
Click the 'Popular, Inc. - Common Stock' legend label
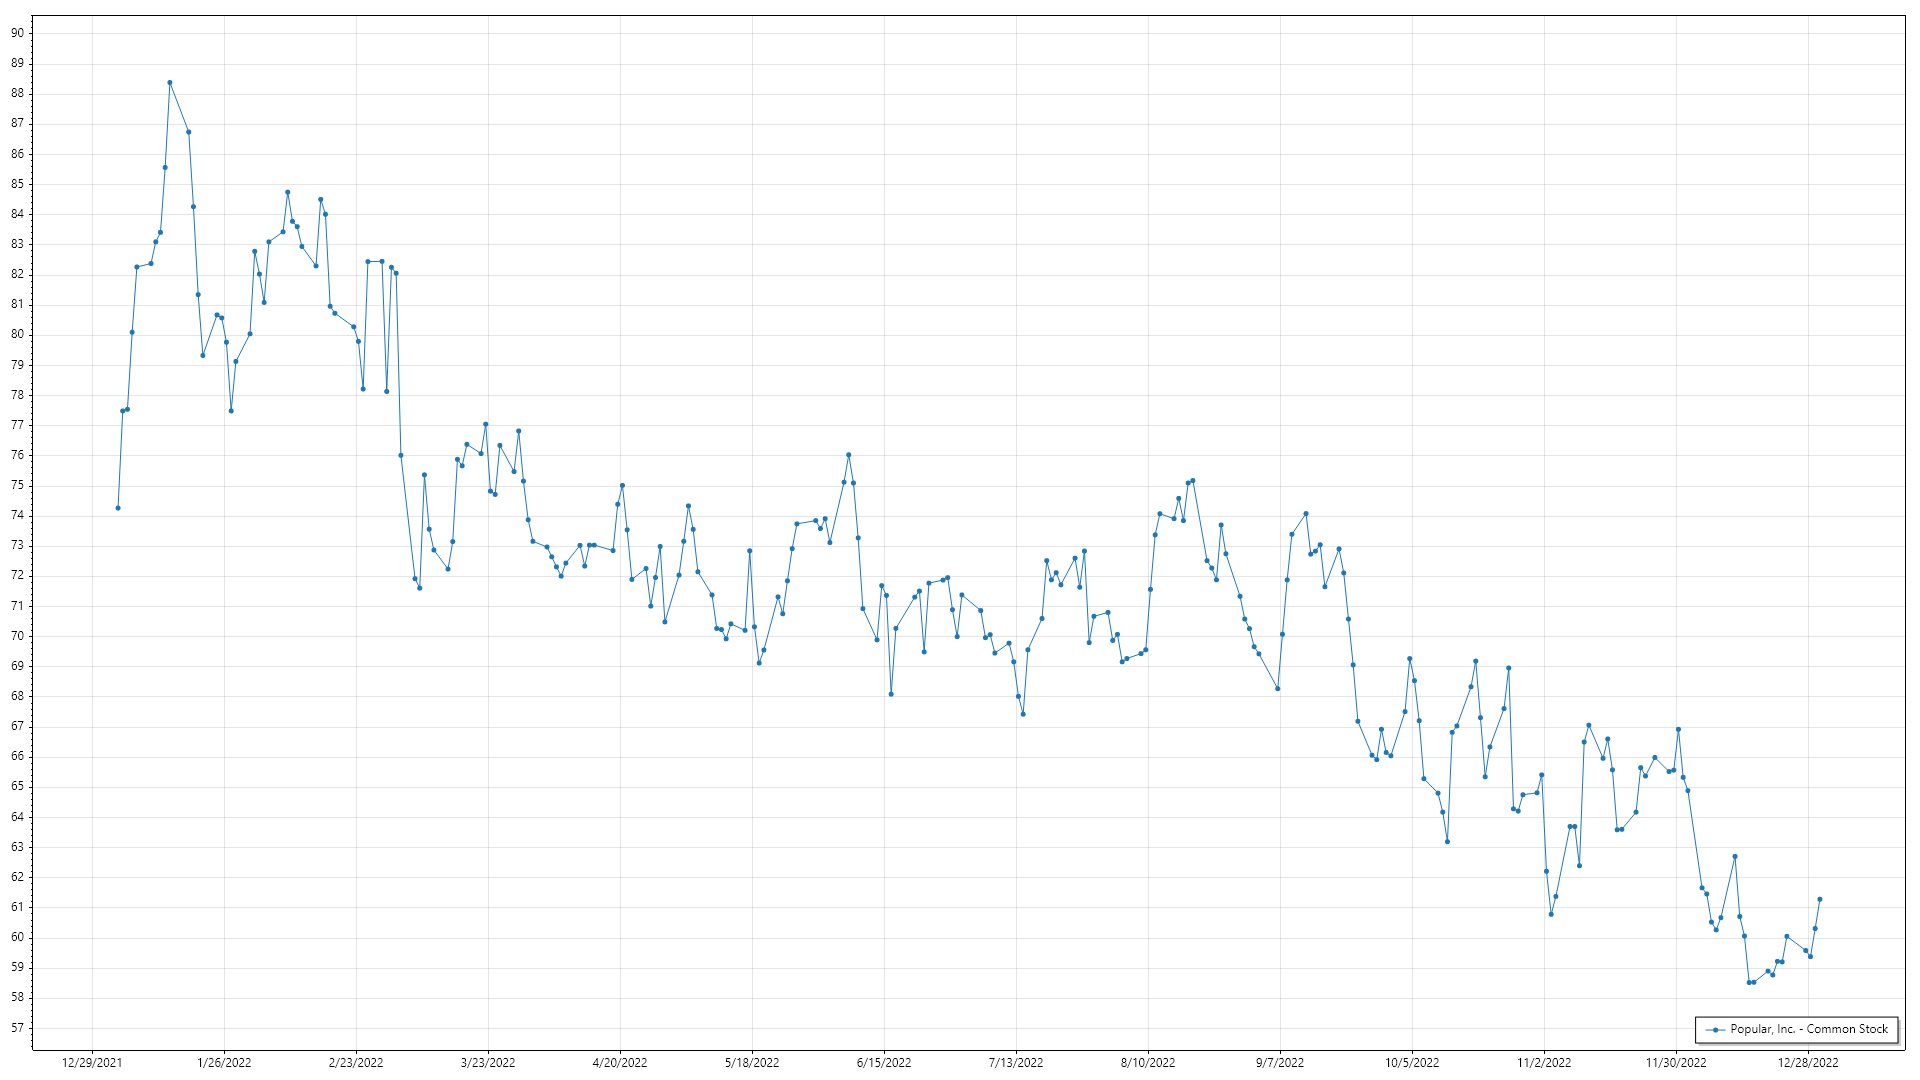point(1809,1029)
